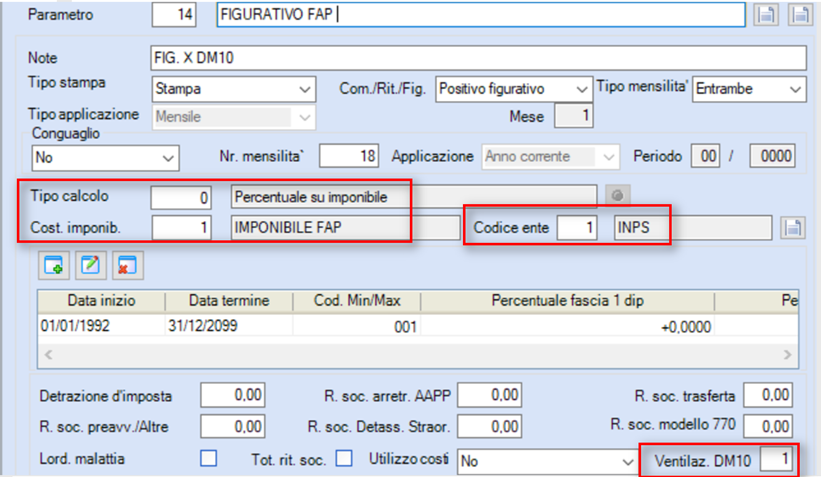
Task: Click second save icon beside FIGURATIVO FAP
Action: coord(801,15)
